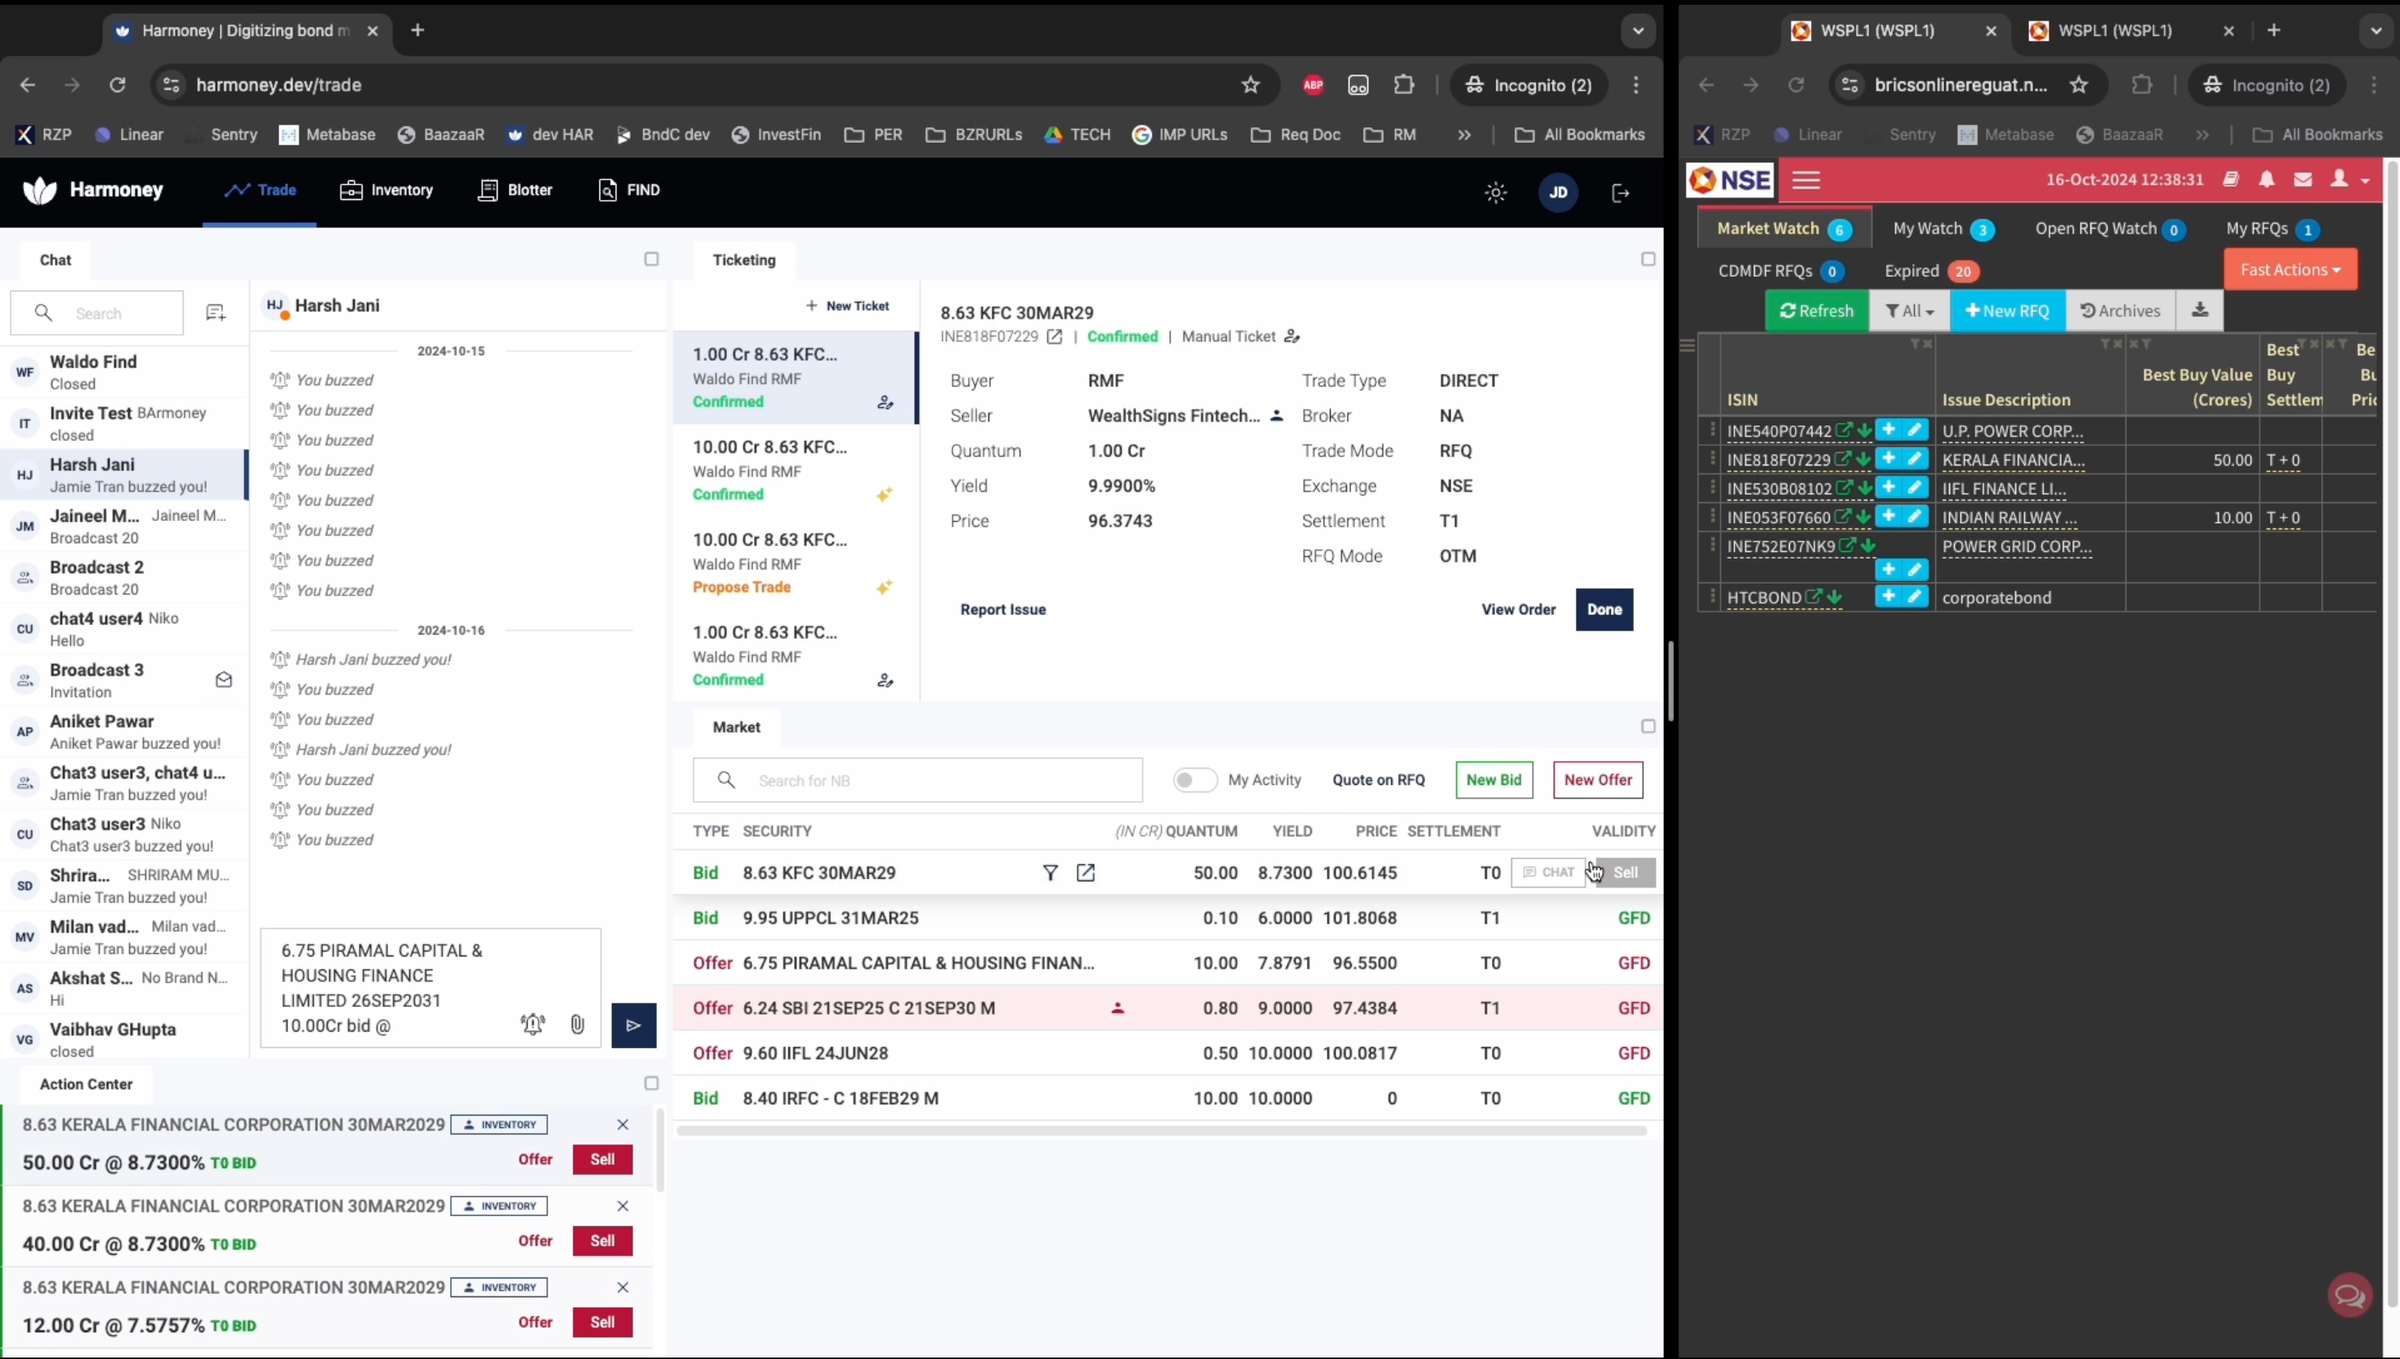Maximize the Action Center panel square icon
Image resolution: width=2400 pixels, height=1359 pixels.
[651, 1083]
